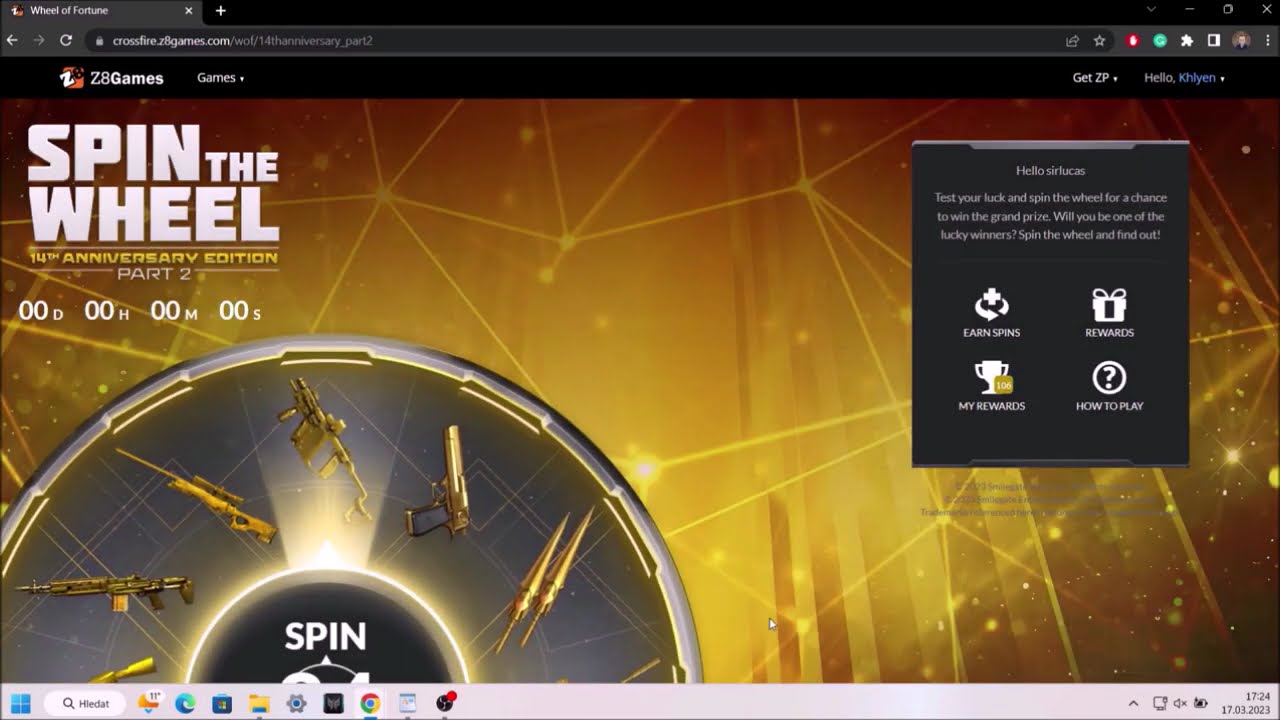Open the green Grammarly extension

(x=1160, y=41)
